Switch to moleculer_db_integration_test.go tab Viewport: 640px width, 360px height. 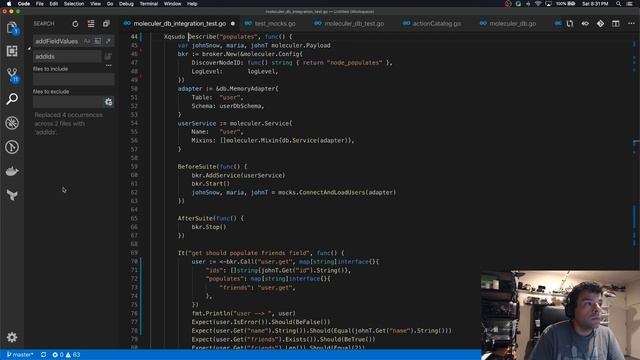(180, 24)
